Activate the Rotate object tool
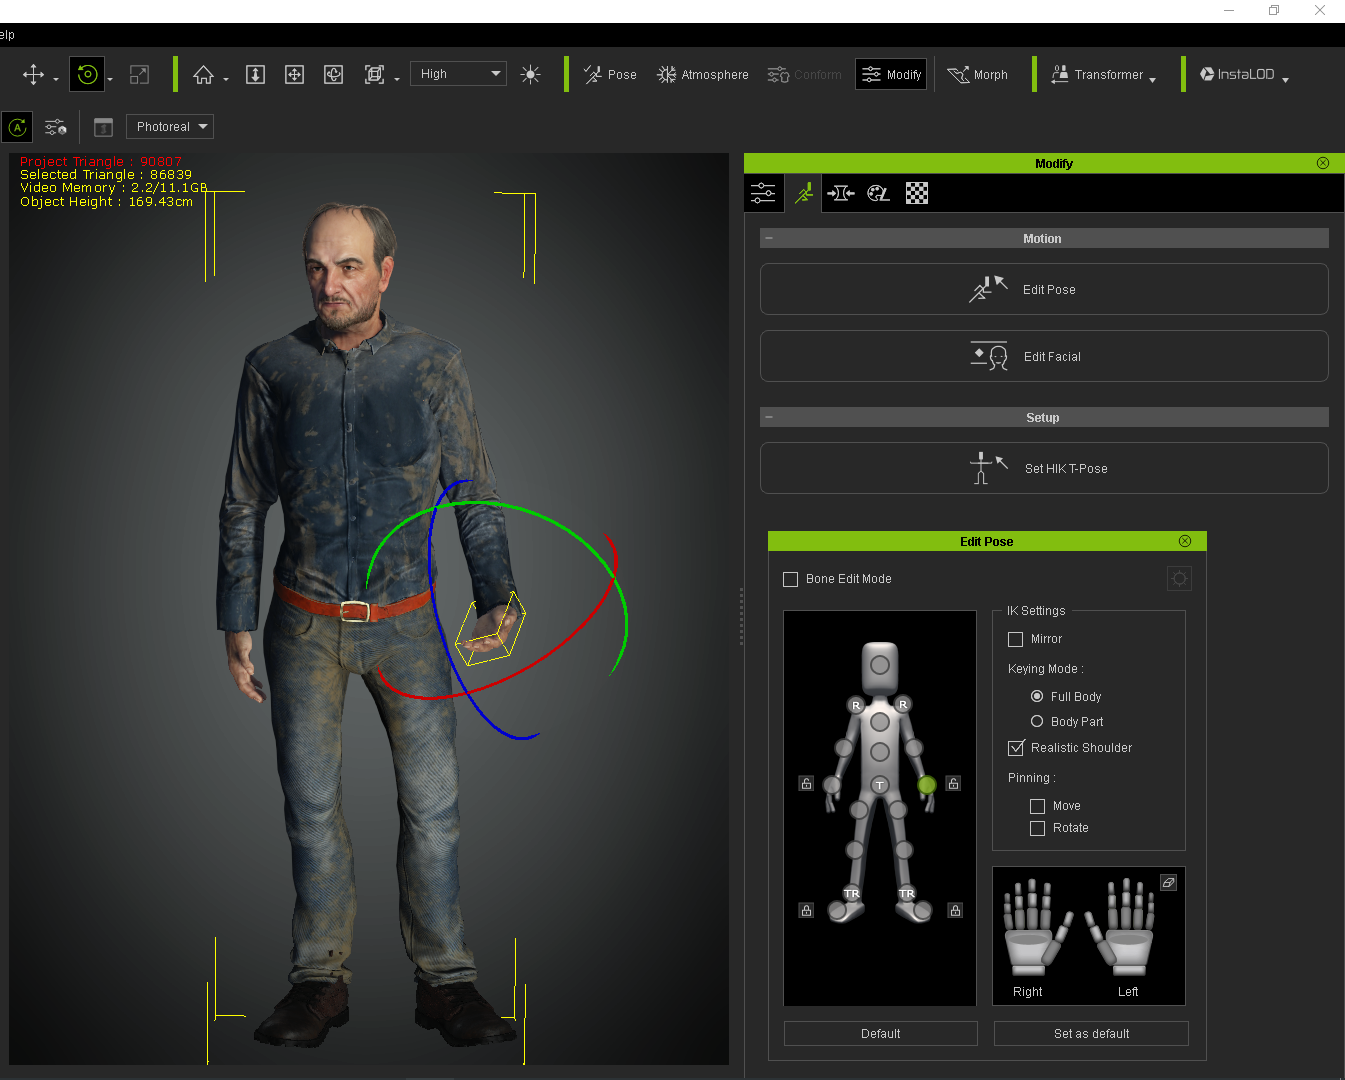This screenshot has height=1080, width=1345. (87, 74)
